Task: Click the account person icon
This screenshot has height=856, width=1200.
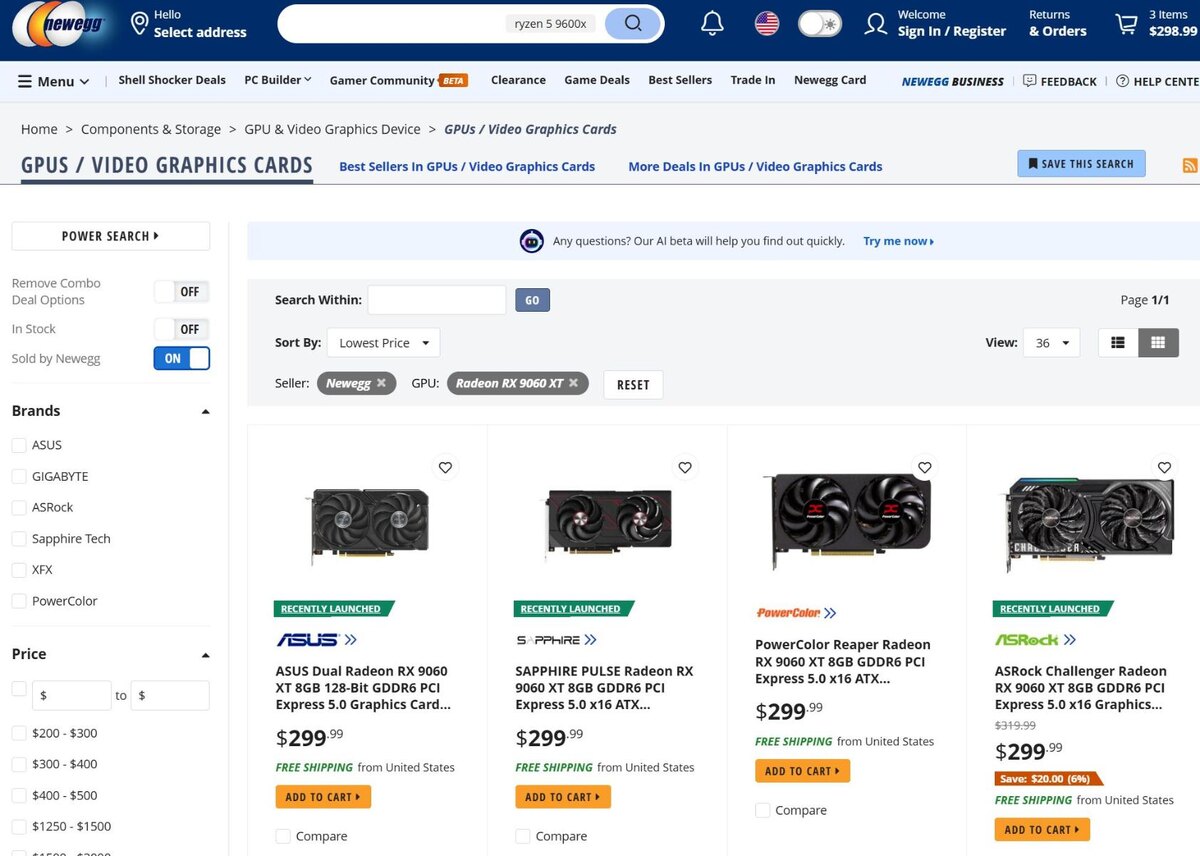Action: click(876, 24)
